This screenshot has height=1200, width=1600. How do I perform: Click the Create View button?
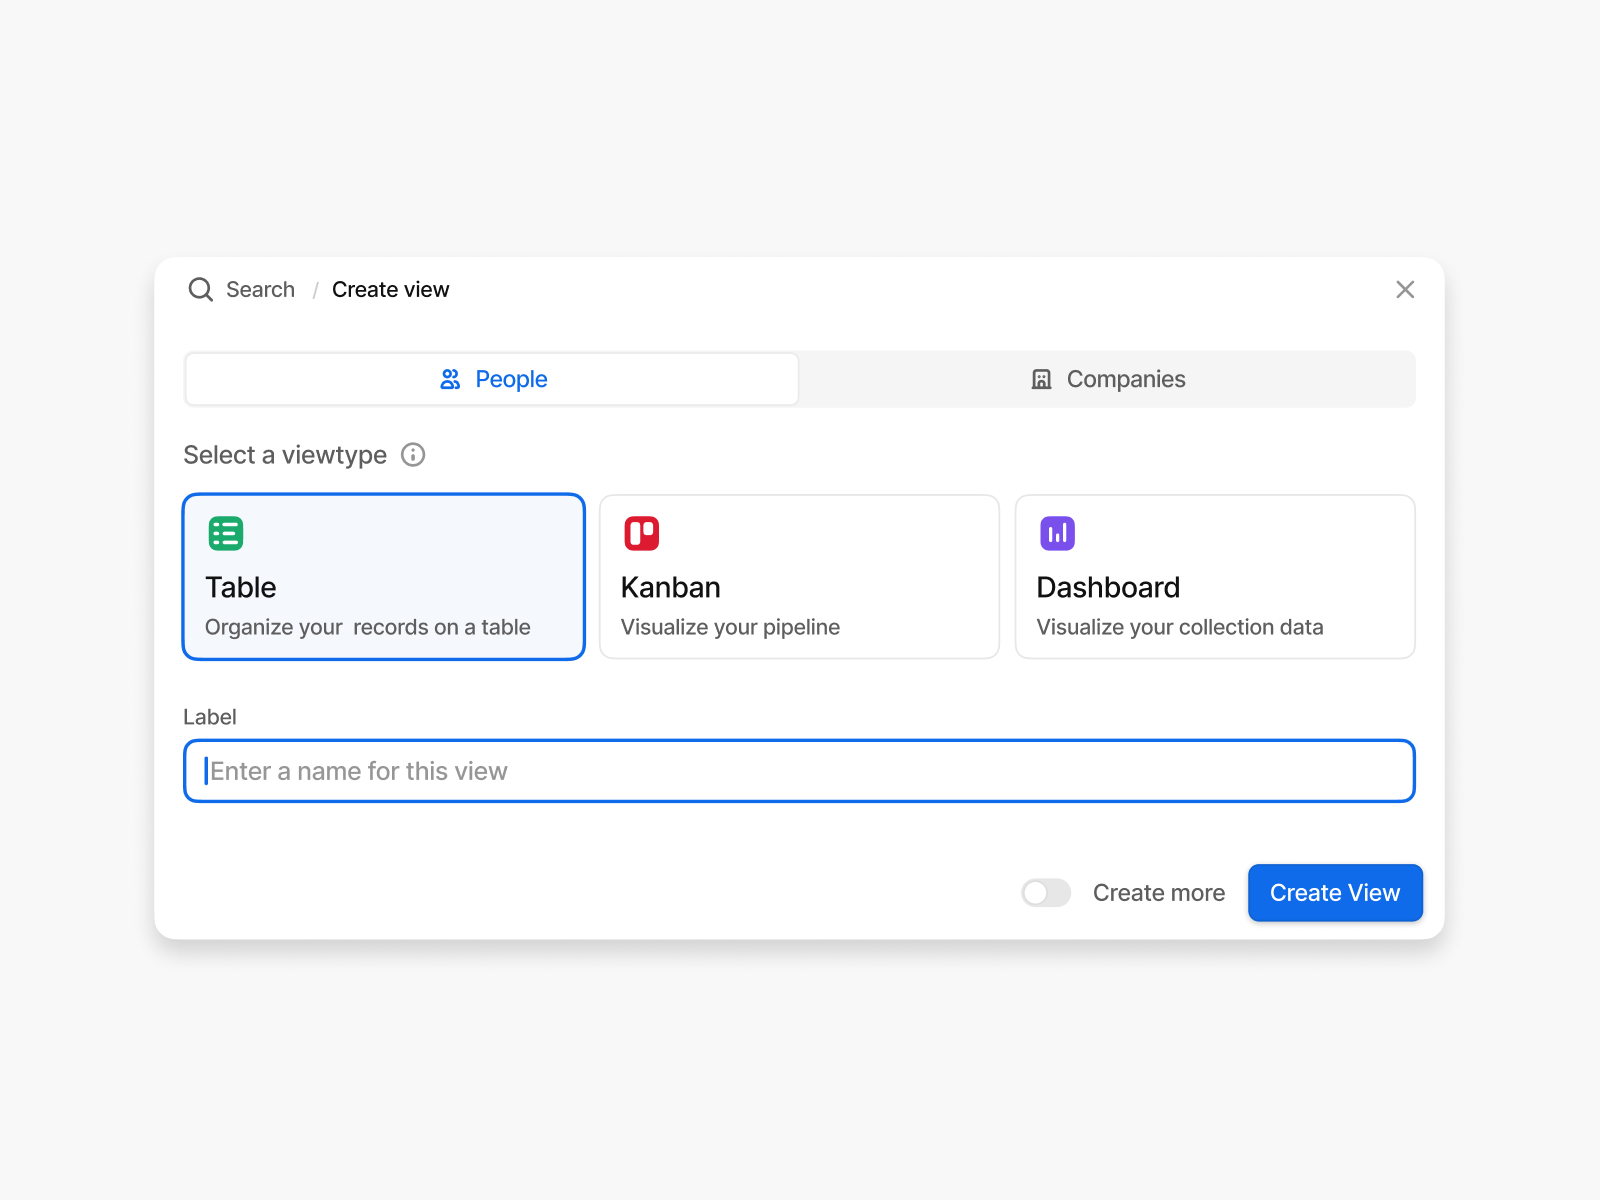pyautogui.click(x=1335, y=893)
